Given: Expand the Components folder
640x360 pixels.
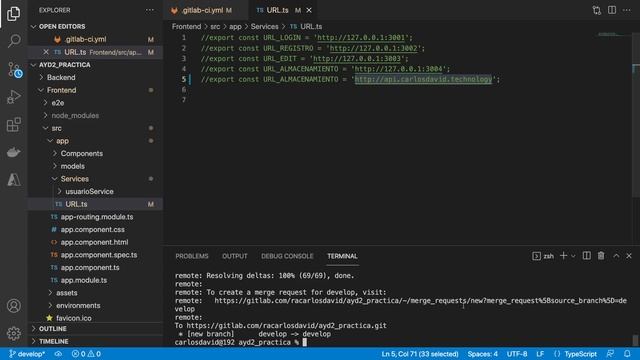Looking at the screenshot, I should (x=82, y=153).
